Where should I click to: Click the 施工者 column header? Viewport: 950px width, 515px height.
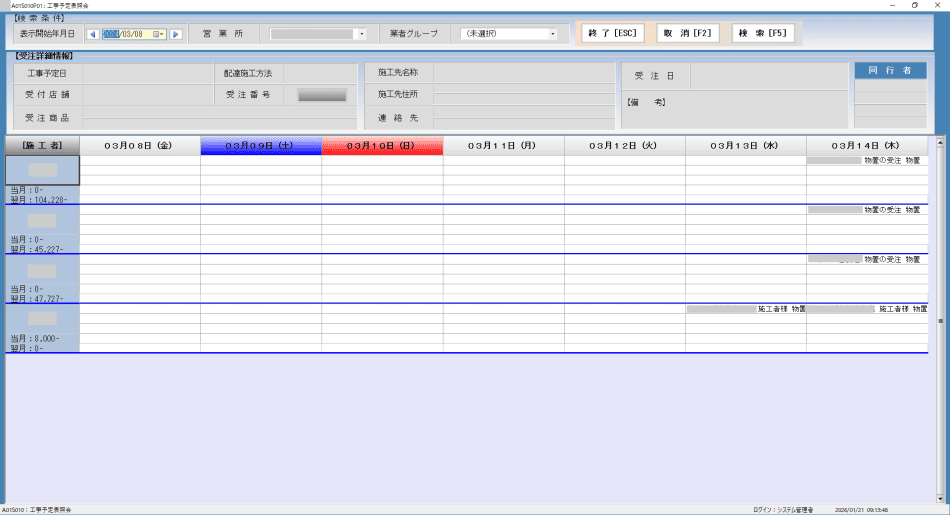click(x=42, y=146)
